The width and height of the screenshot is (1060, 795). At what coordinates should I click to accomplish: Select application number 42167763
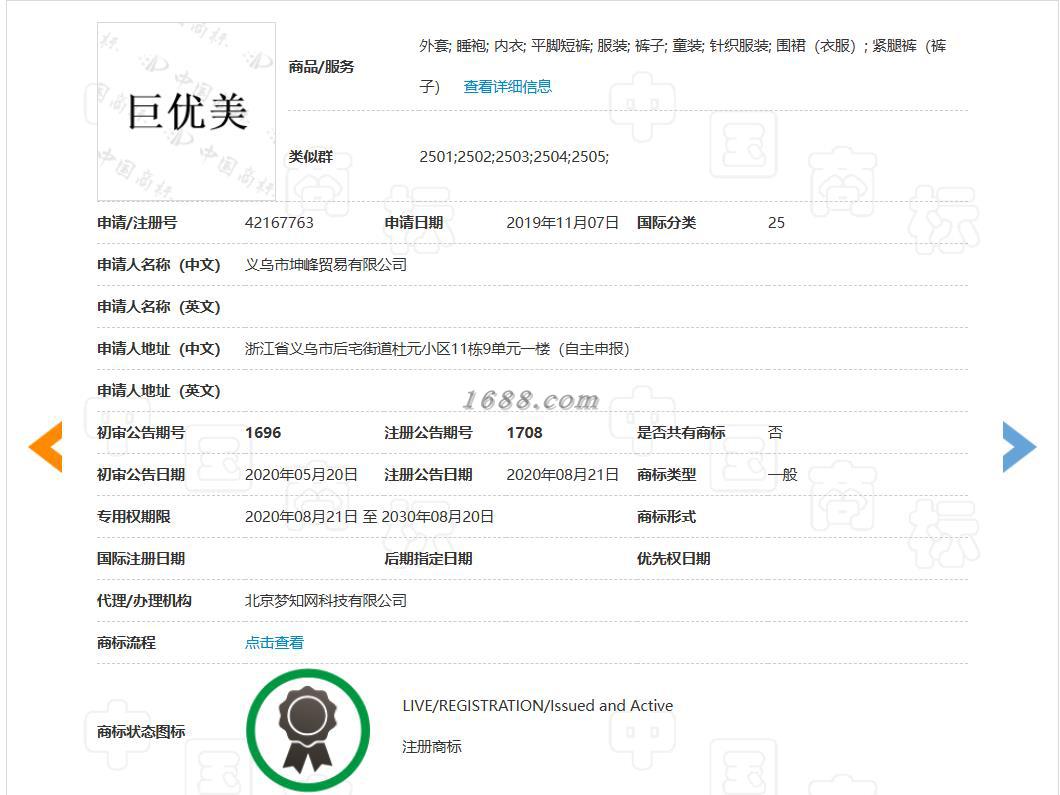tap(279, 223)
